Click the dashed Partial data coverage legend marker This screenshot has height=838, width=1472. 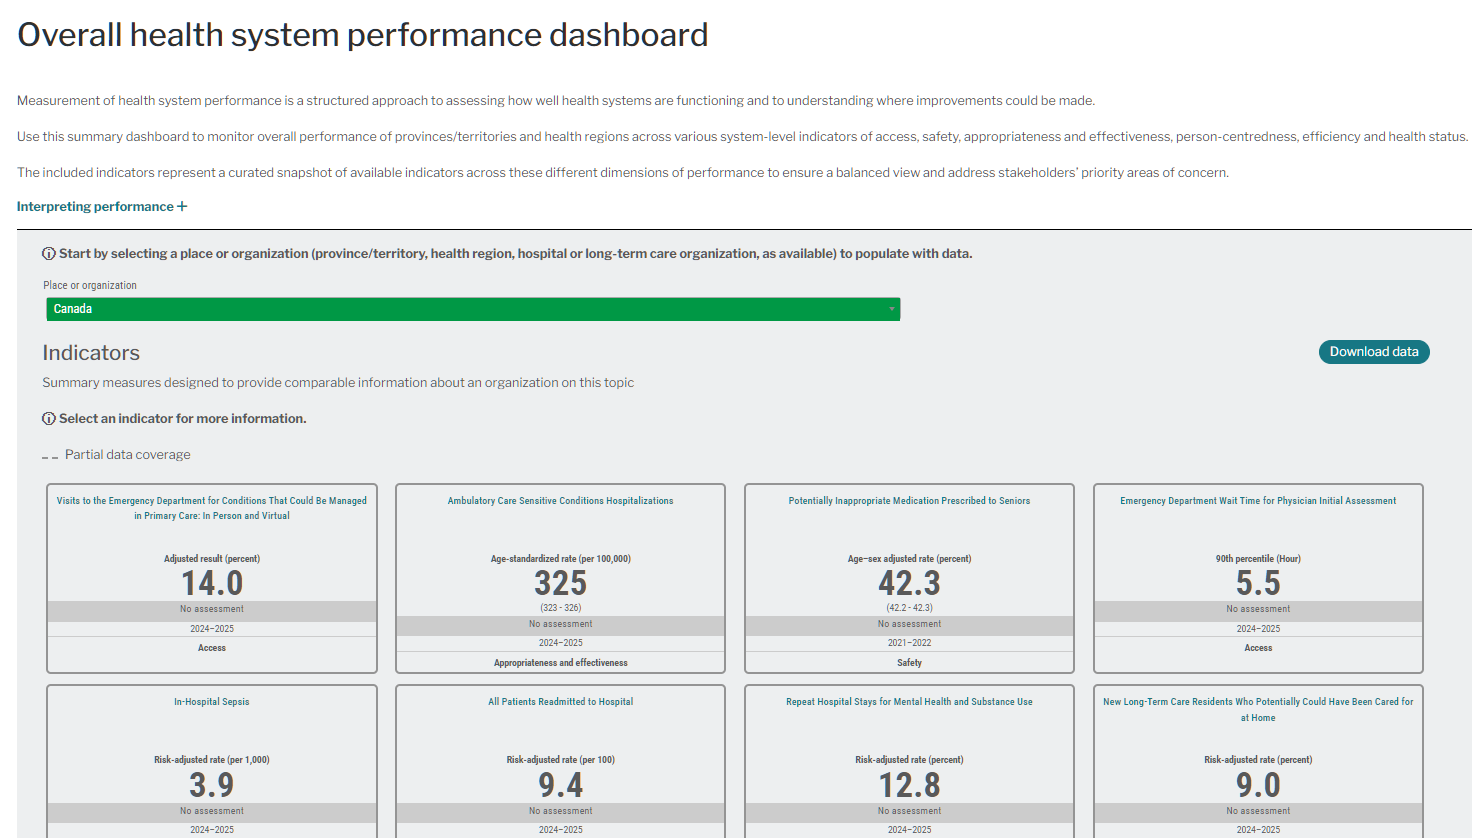tap(50, 456)
